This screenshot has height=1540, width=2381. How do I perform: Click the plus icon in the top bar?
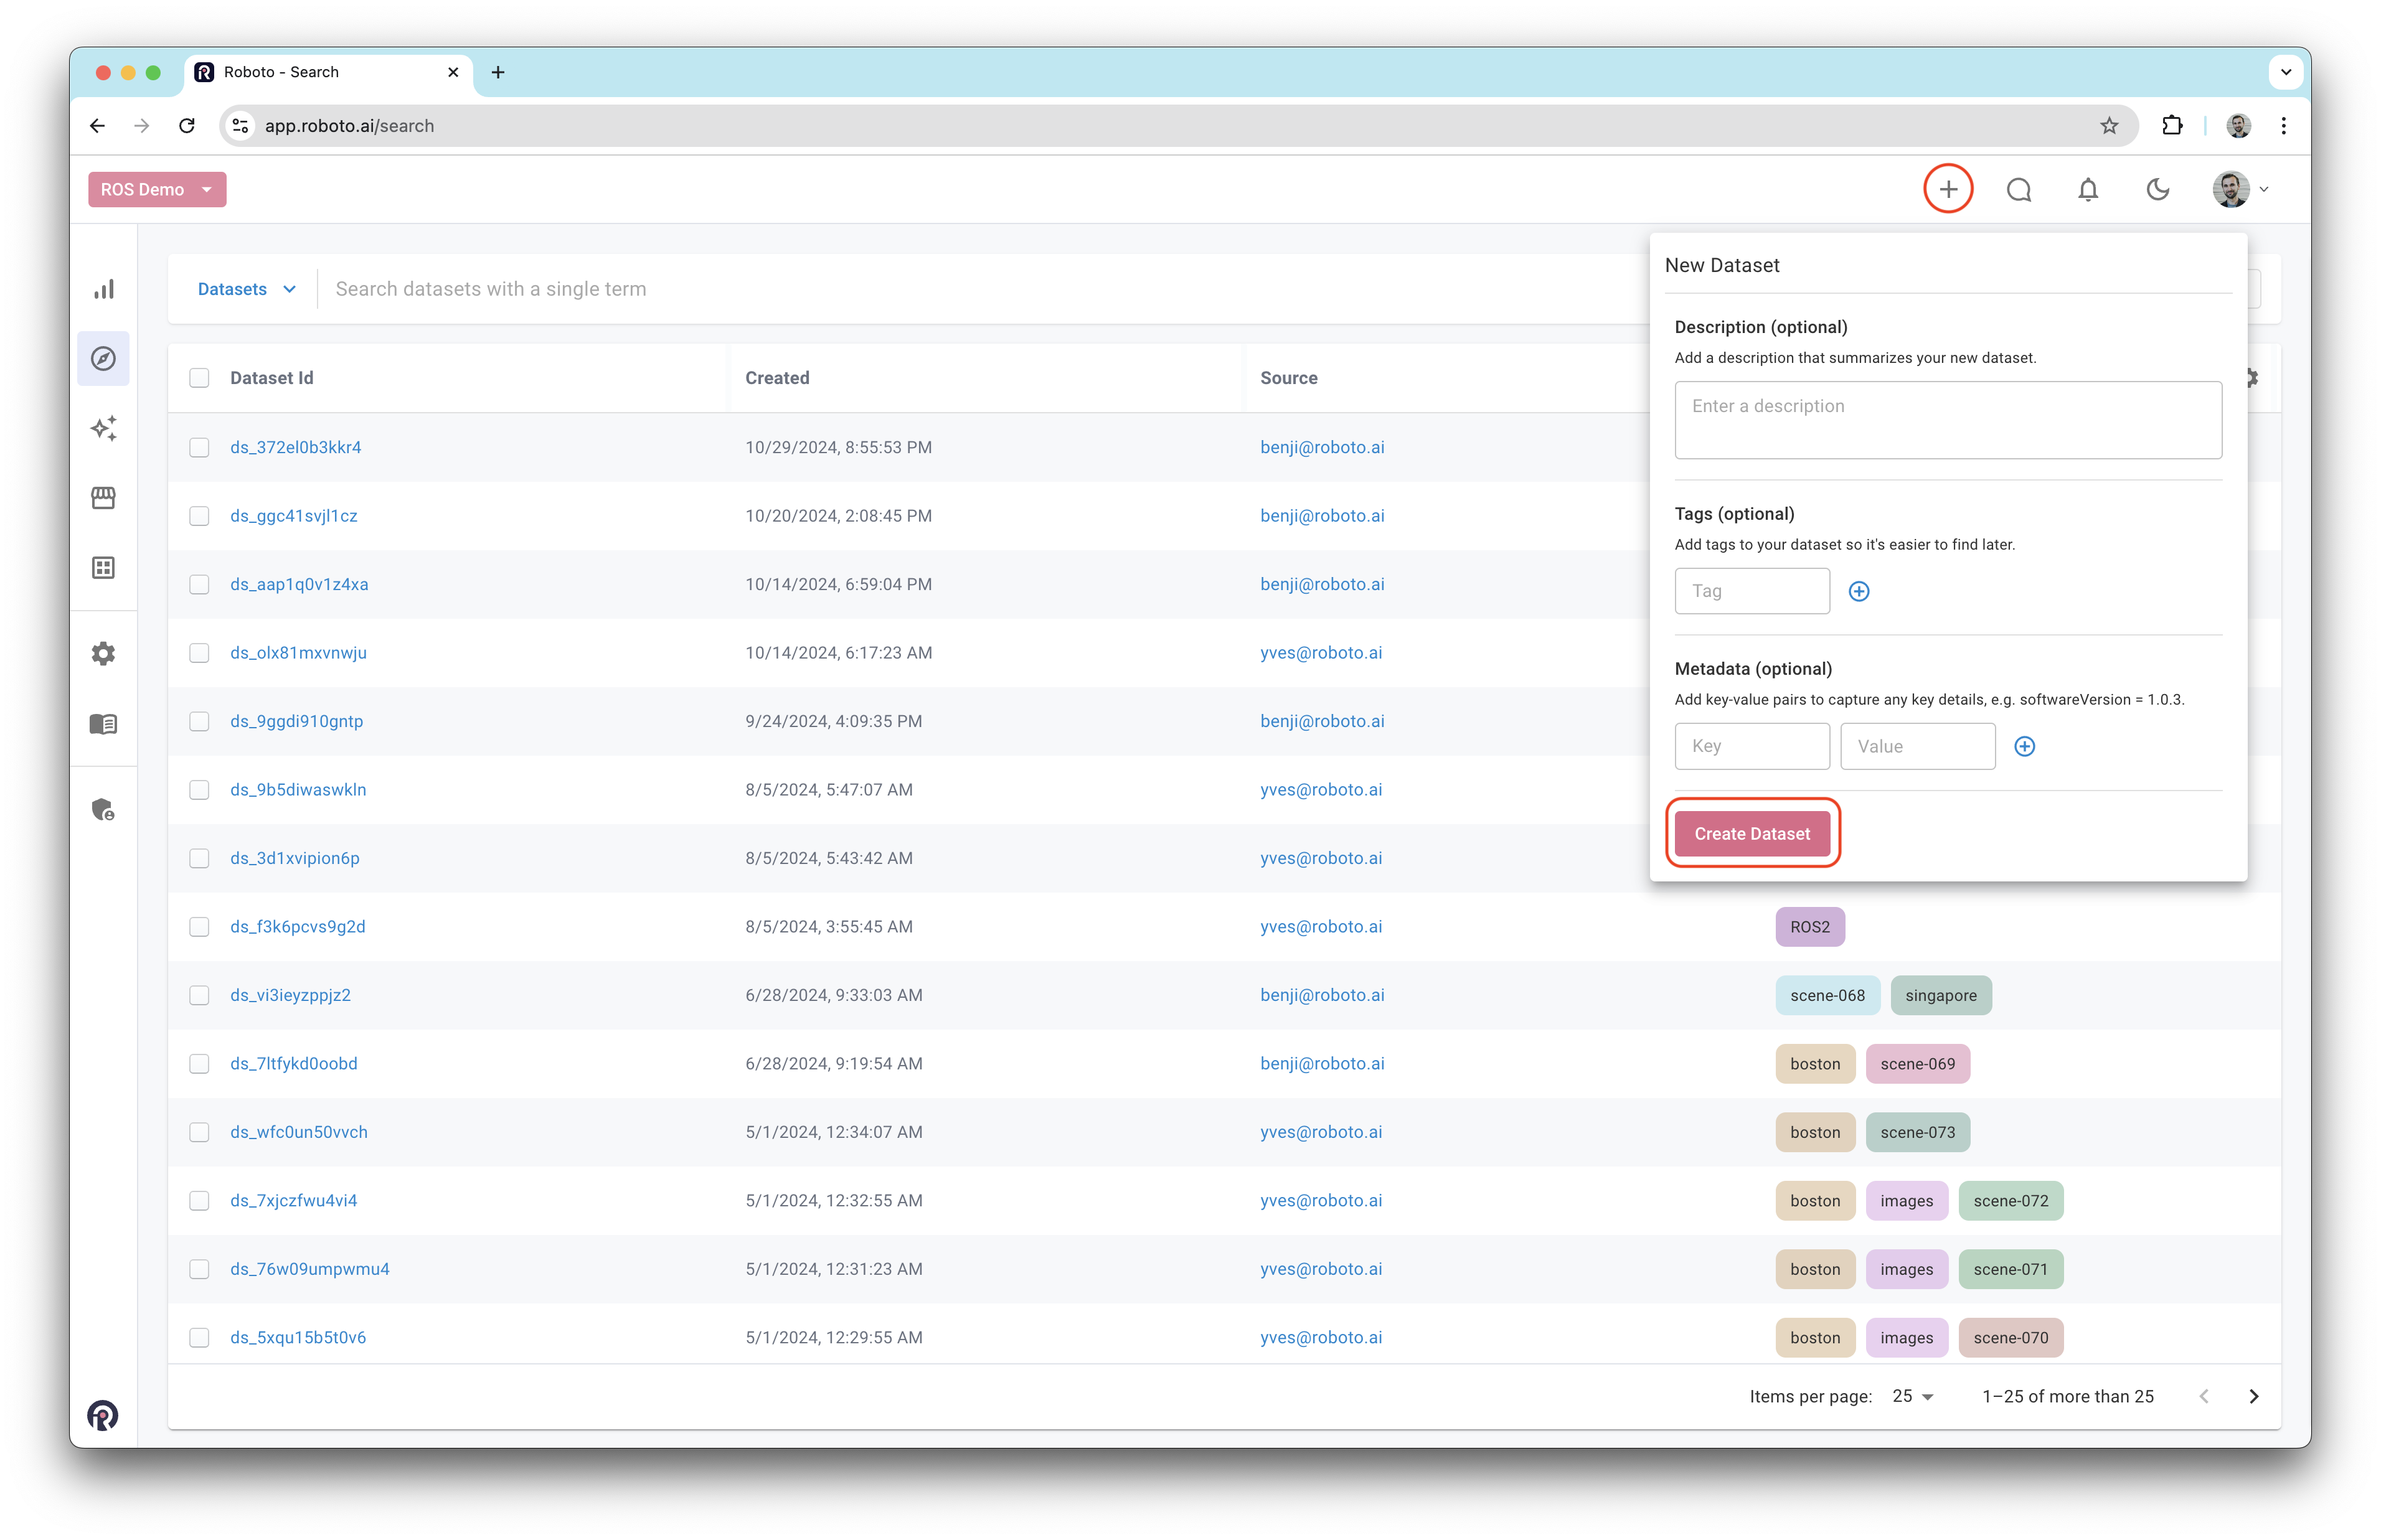click(x=1947, y=189)
